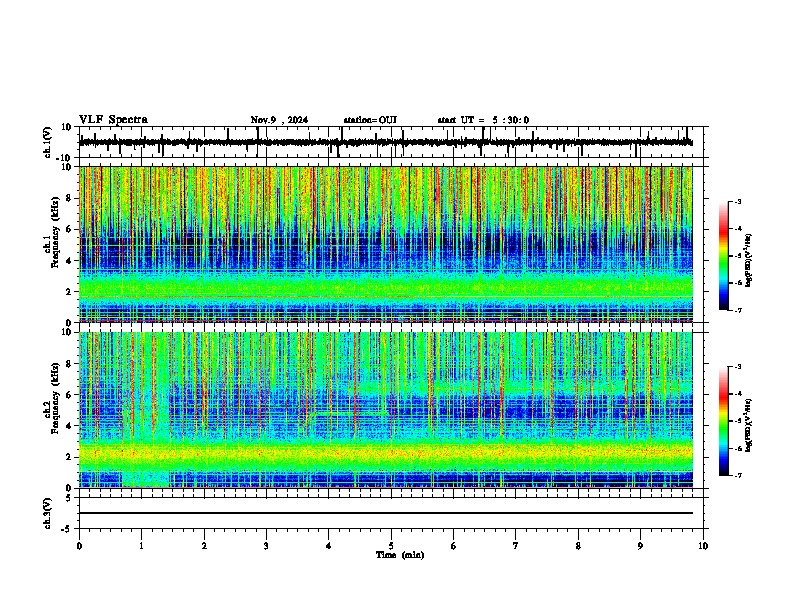Click the ch.1 voltage waveform trace
Screen dimensions: 792x612
[x=386, y=142]
